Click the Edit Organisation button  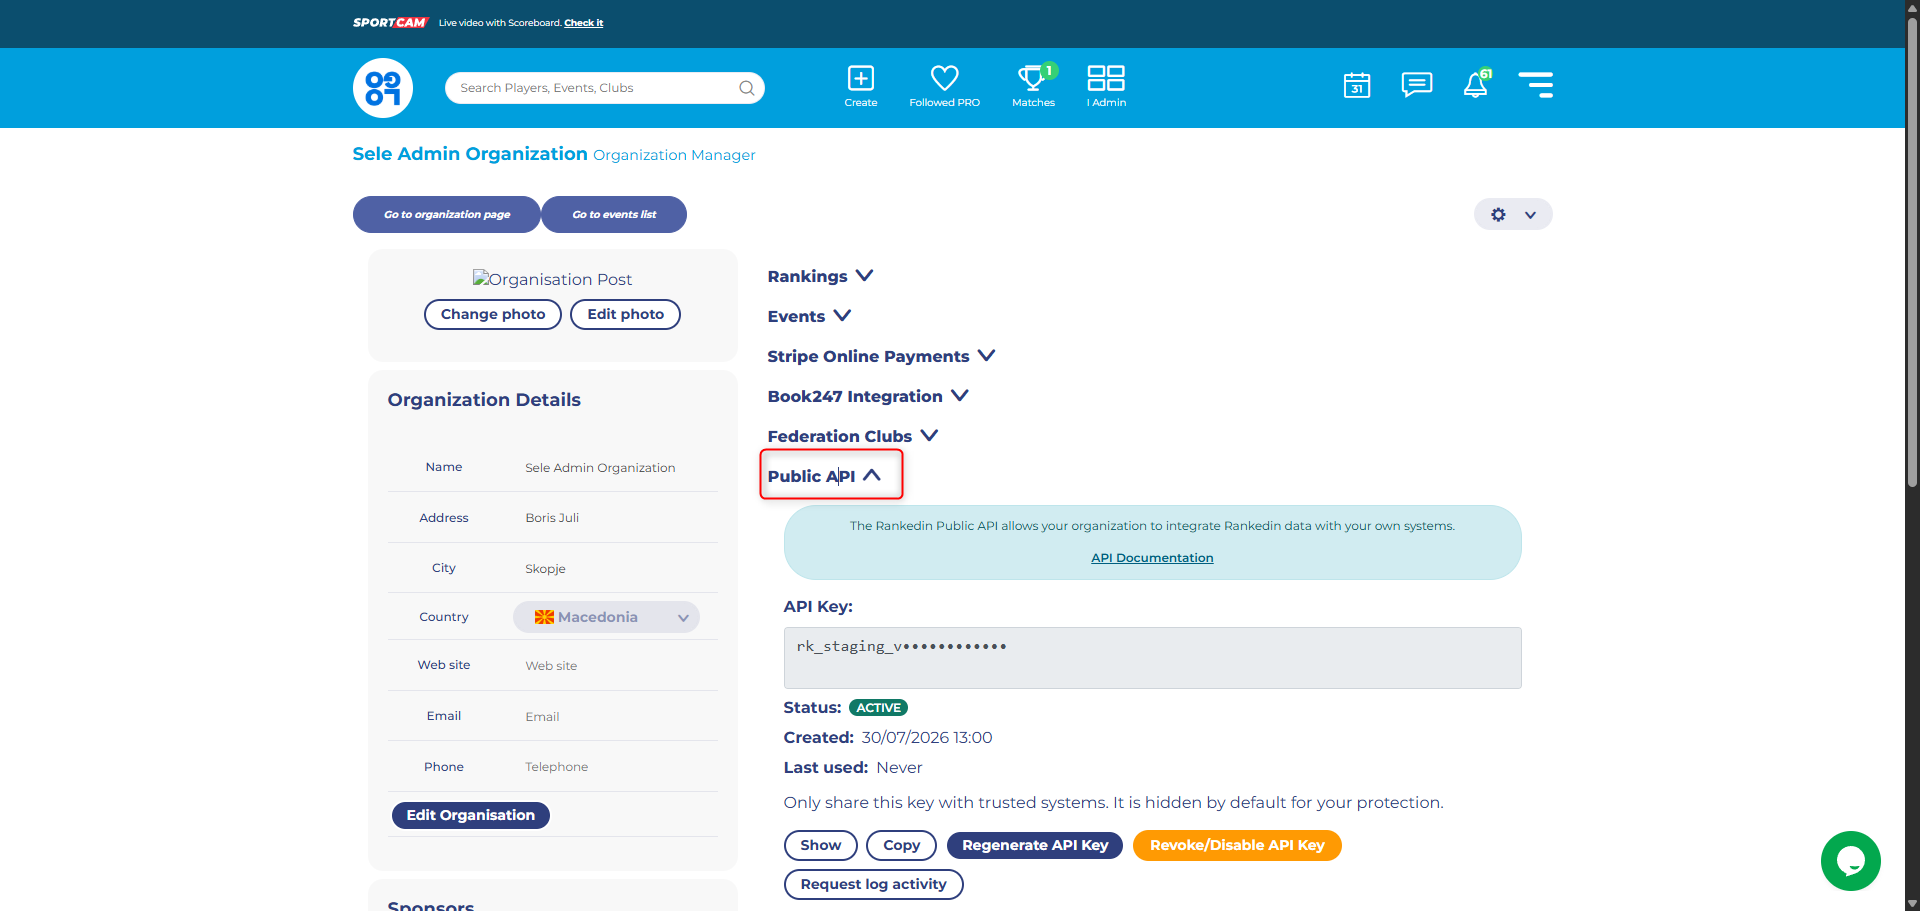coord(470,815)
